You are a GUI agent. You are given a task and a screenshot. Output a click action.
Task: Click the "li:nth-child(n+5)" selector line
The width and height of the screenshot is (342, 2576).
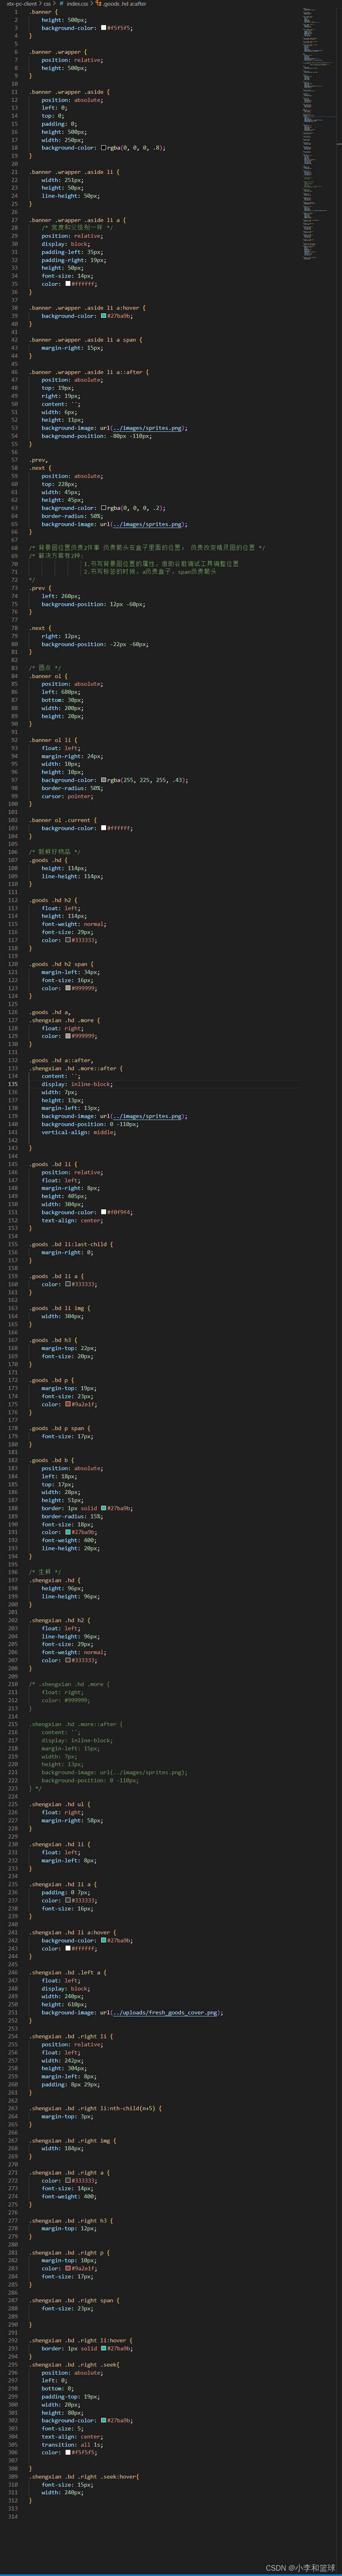95,2108
